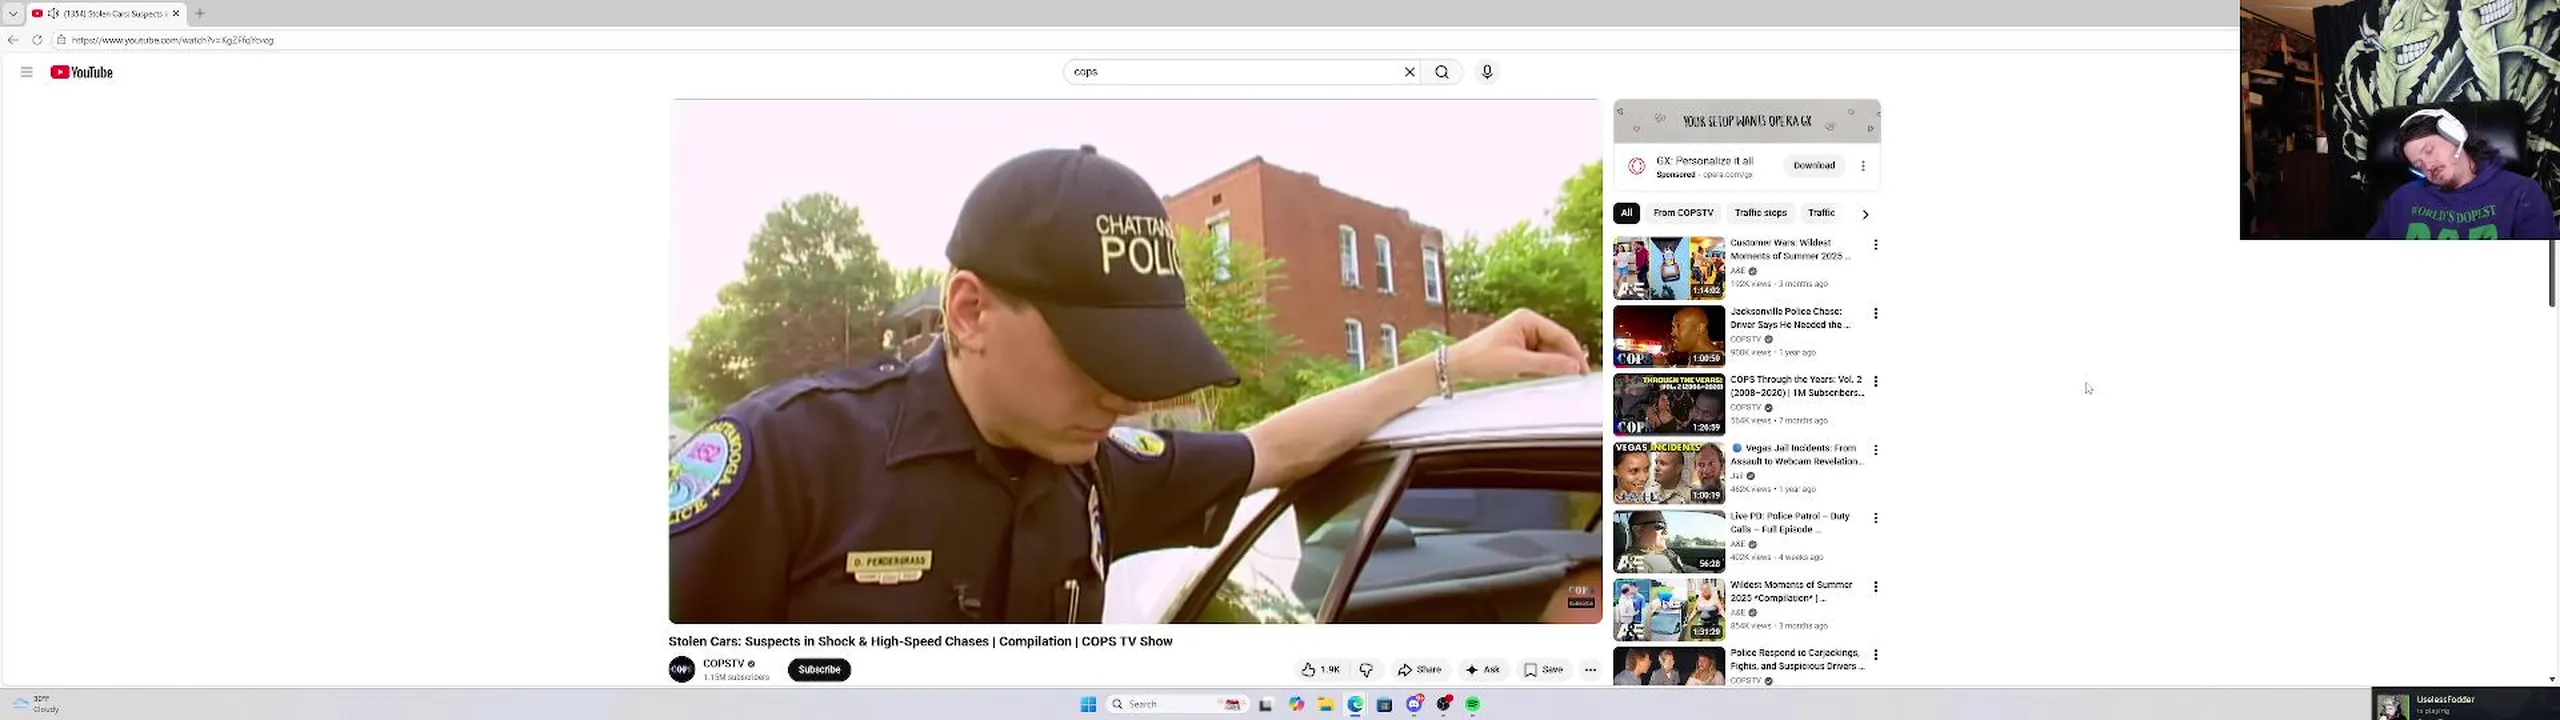Open options for 'Jacksonville Police Chase' video

(x=1876, y=313)
